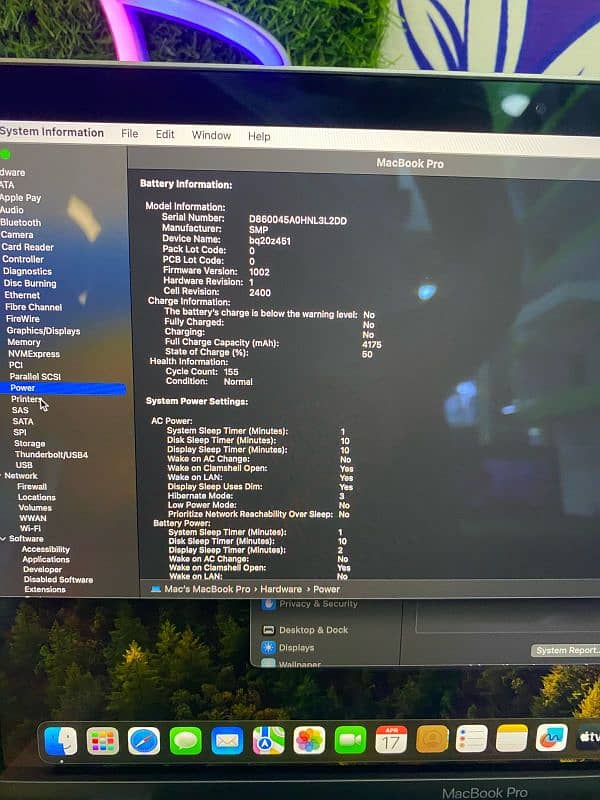Screen dimensions: 600x800
Task: Launch Safari from the dock
Action: (144, 741)
